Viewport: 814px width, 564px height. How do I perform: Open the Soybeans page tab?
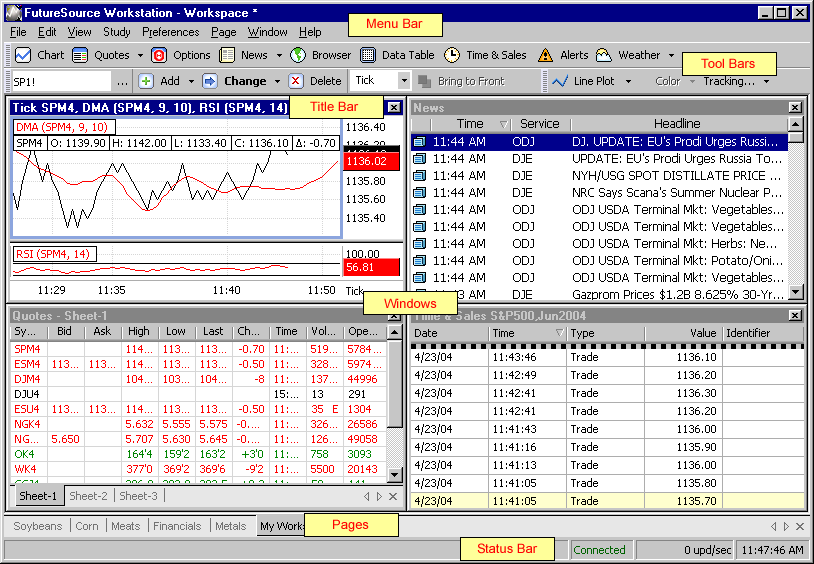click(37, 526)
